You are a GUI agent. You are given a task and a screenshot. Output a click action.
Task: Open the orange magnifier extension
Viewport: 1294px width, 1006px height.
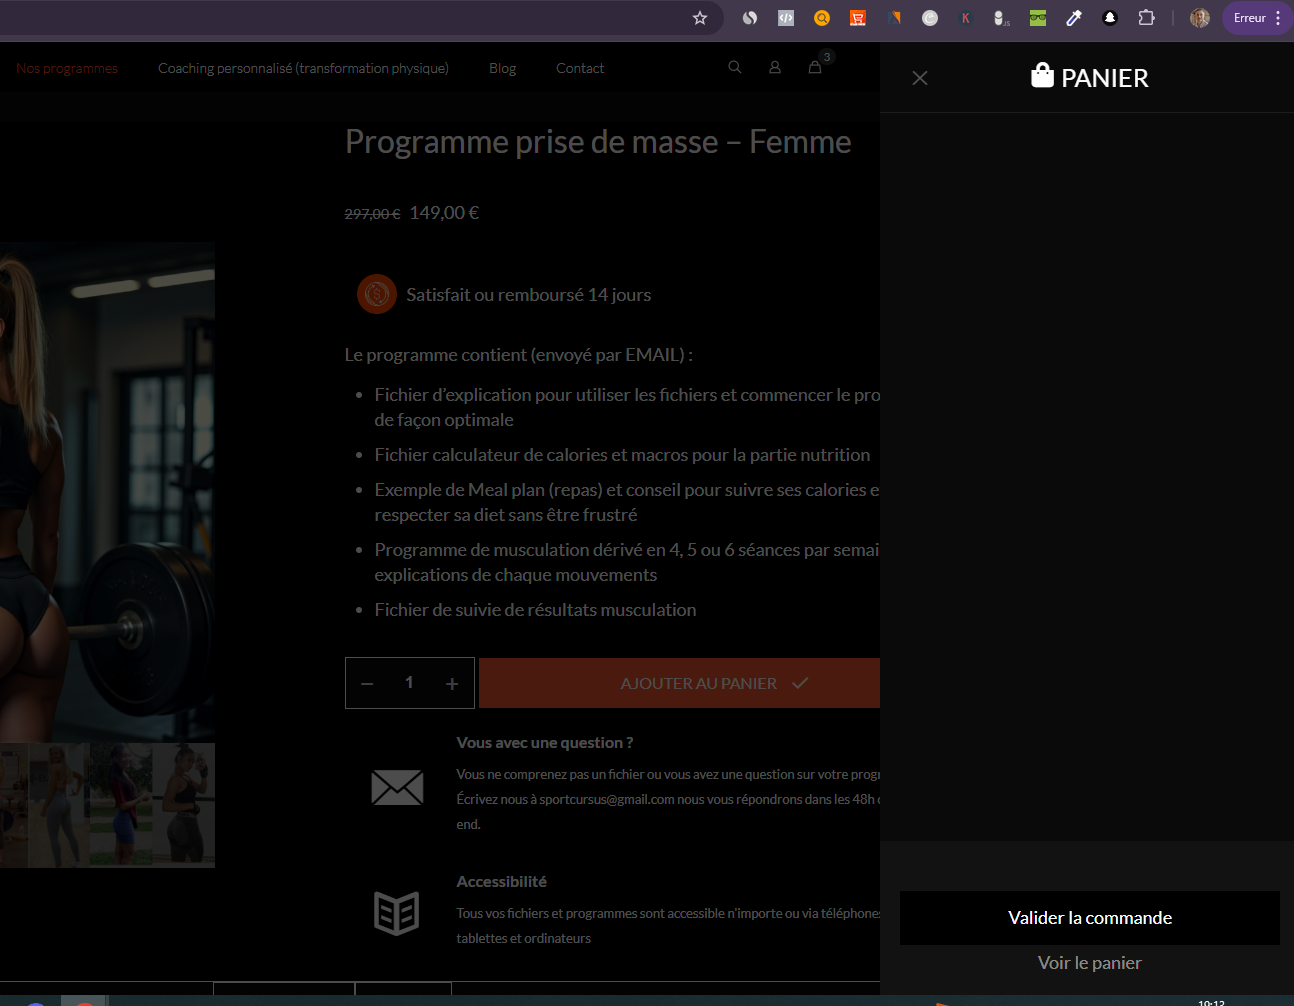click(822, 18)
